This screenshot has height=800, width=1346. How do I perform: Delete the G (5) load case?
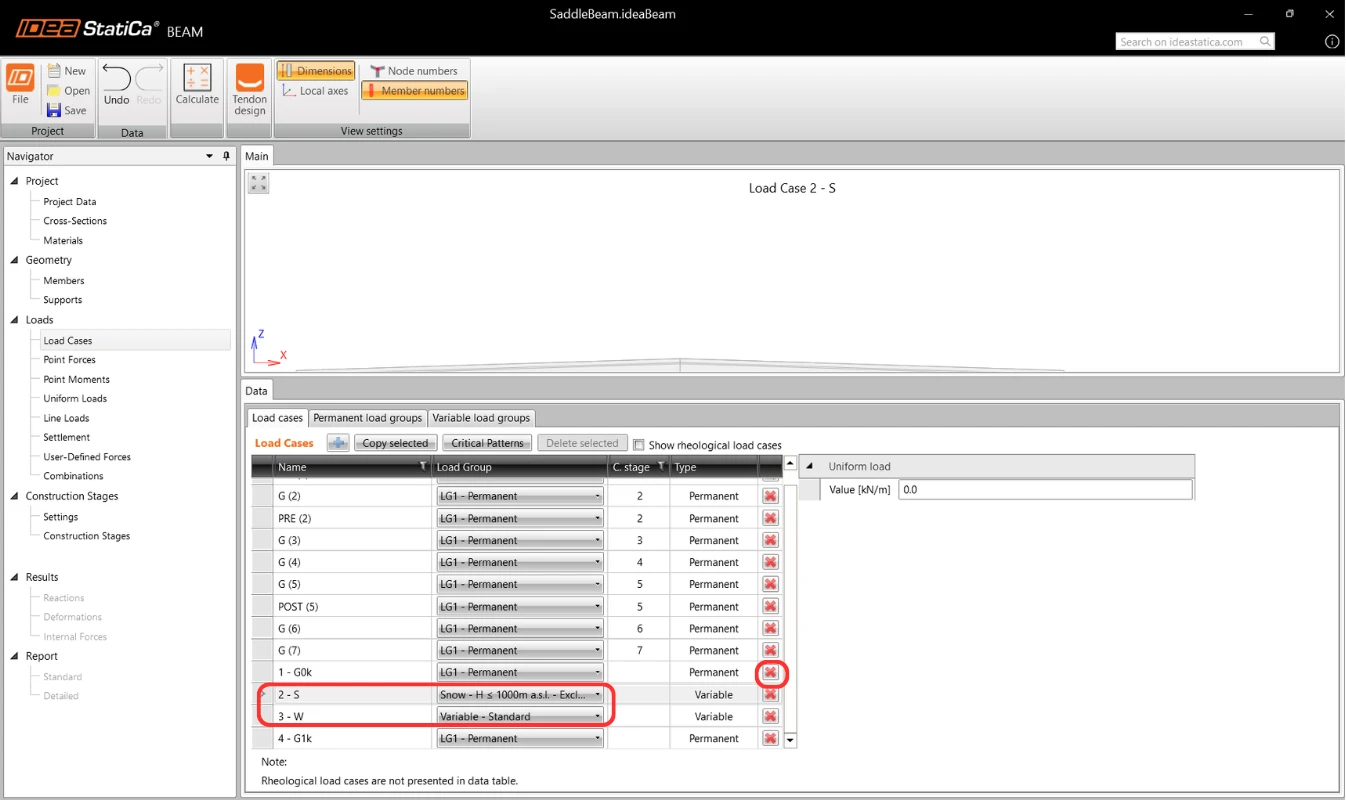coord(770,584)
